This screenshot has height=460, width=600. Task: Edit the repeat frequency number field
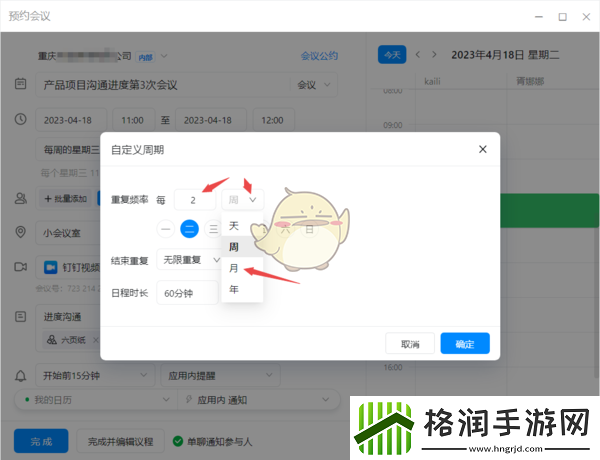point(194,199)
